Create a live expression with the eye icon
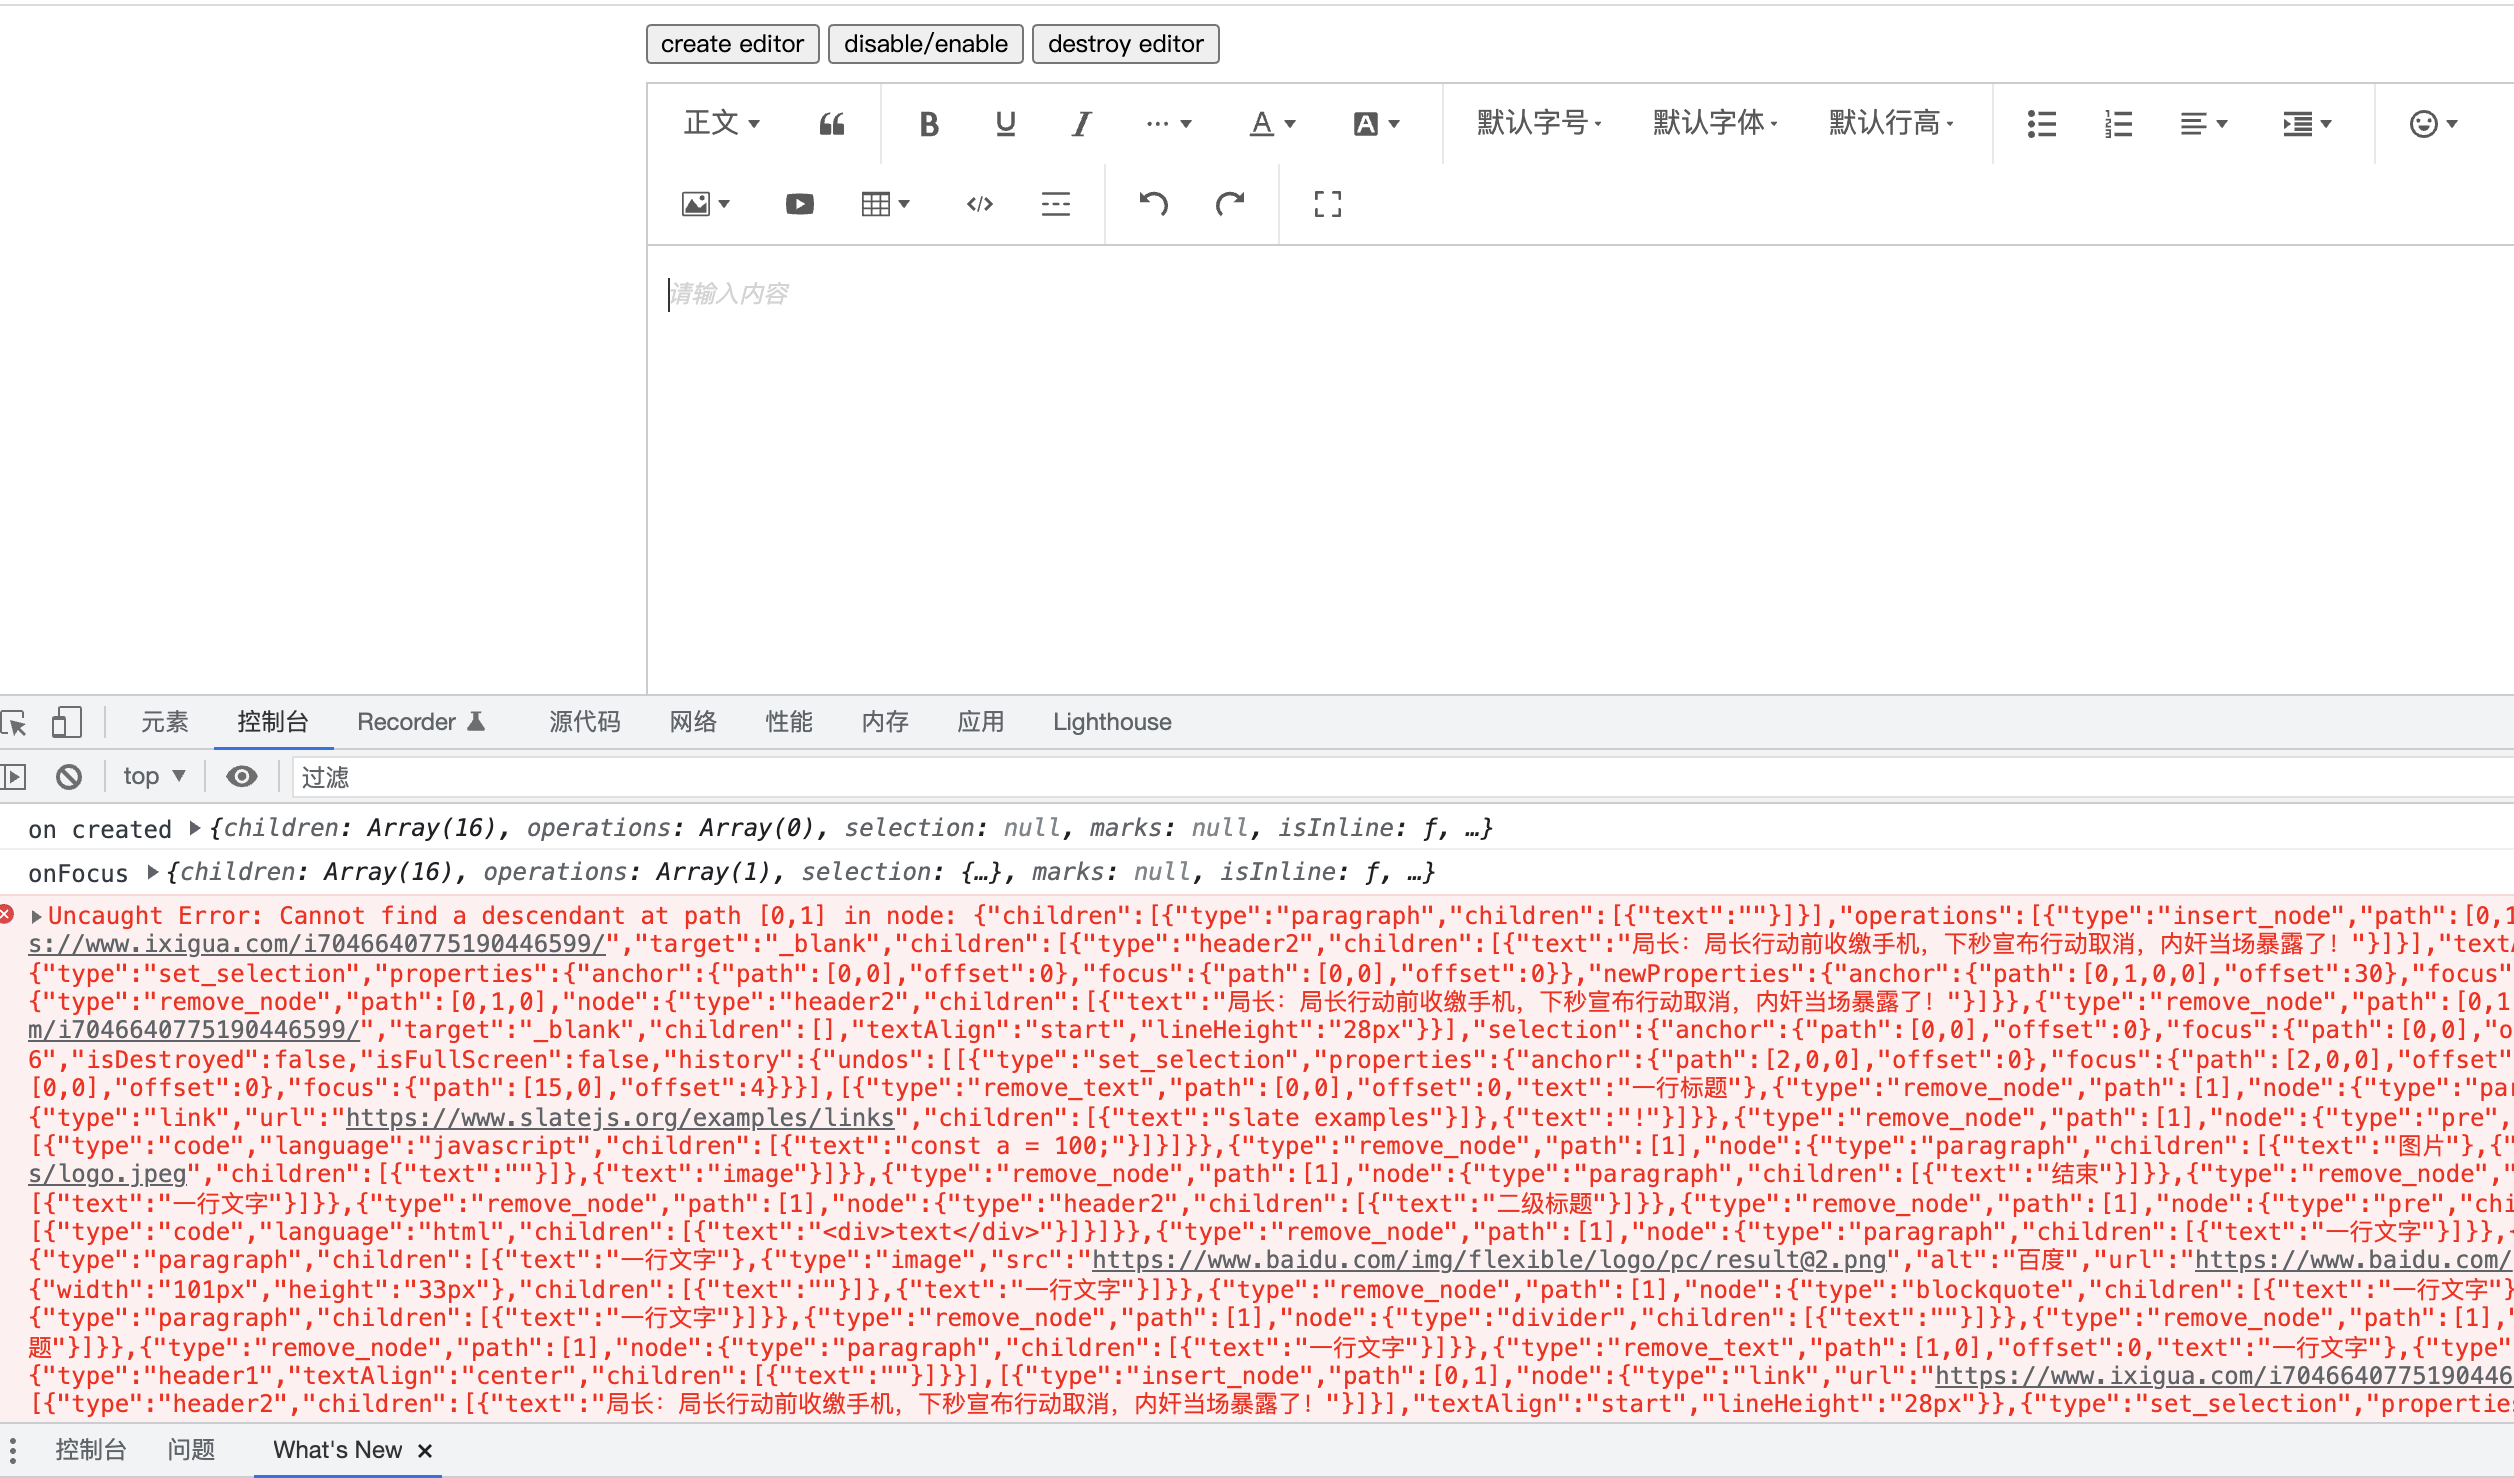 coord(240,776)
